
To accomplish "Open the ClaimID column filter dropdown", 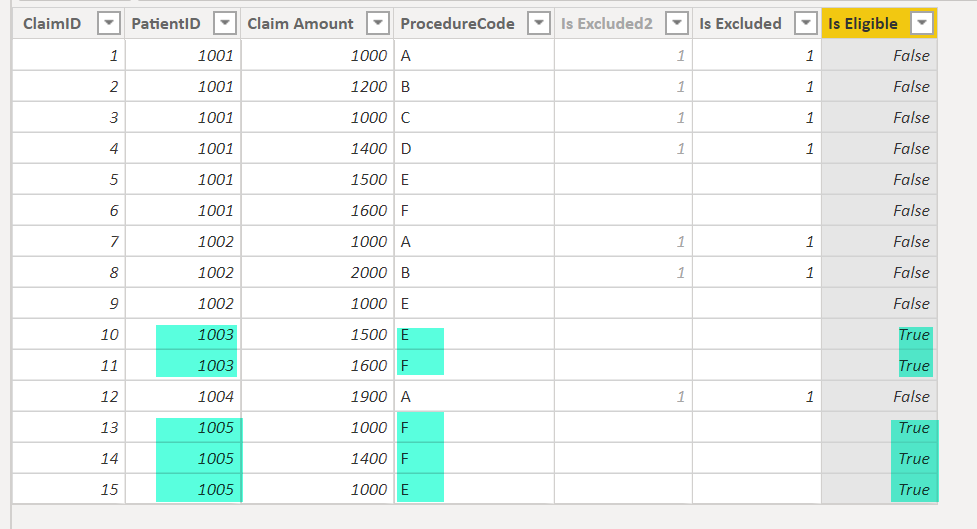I will click(107, 24).
